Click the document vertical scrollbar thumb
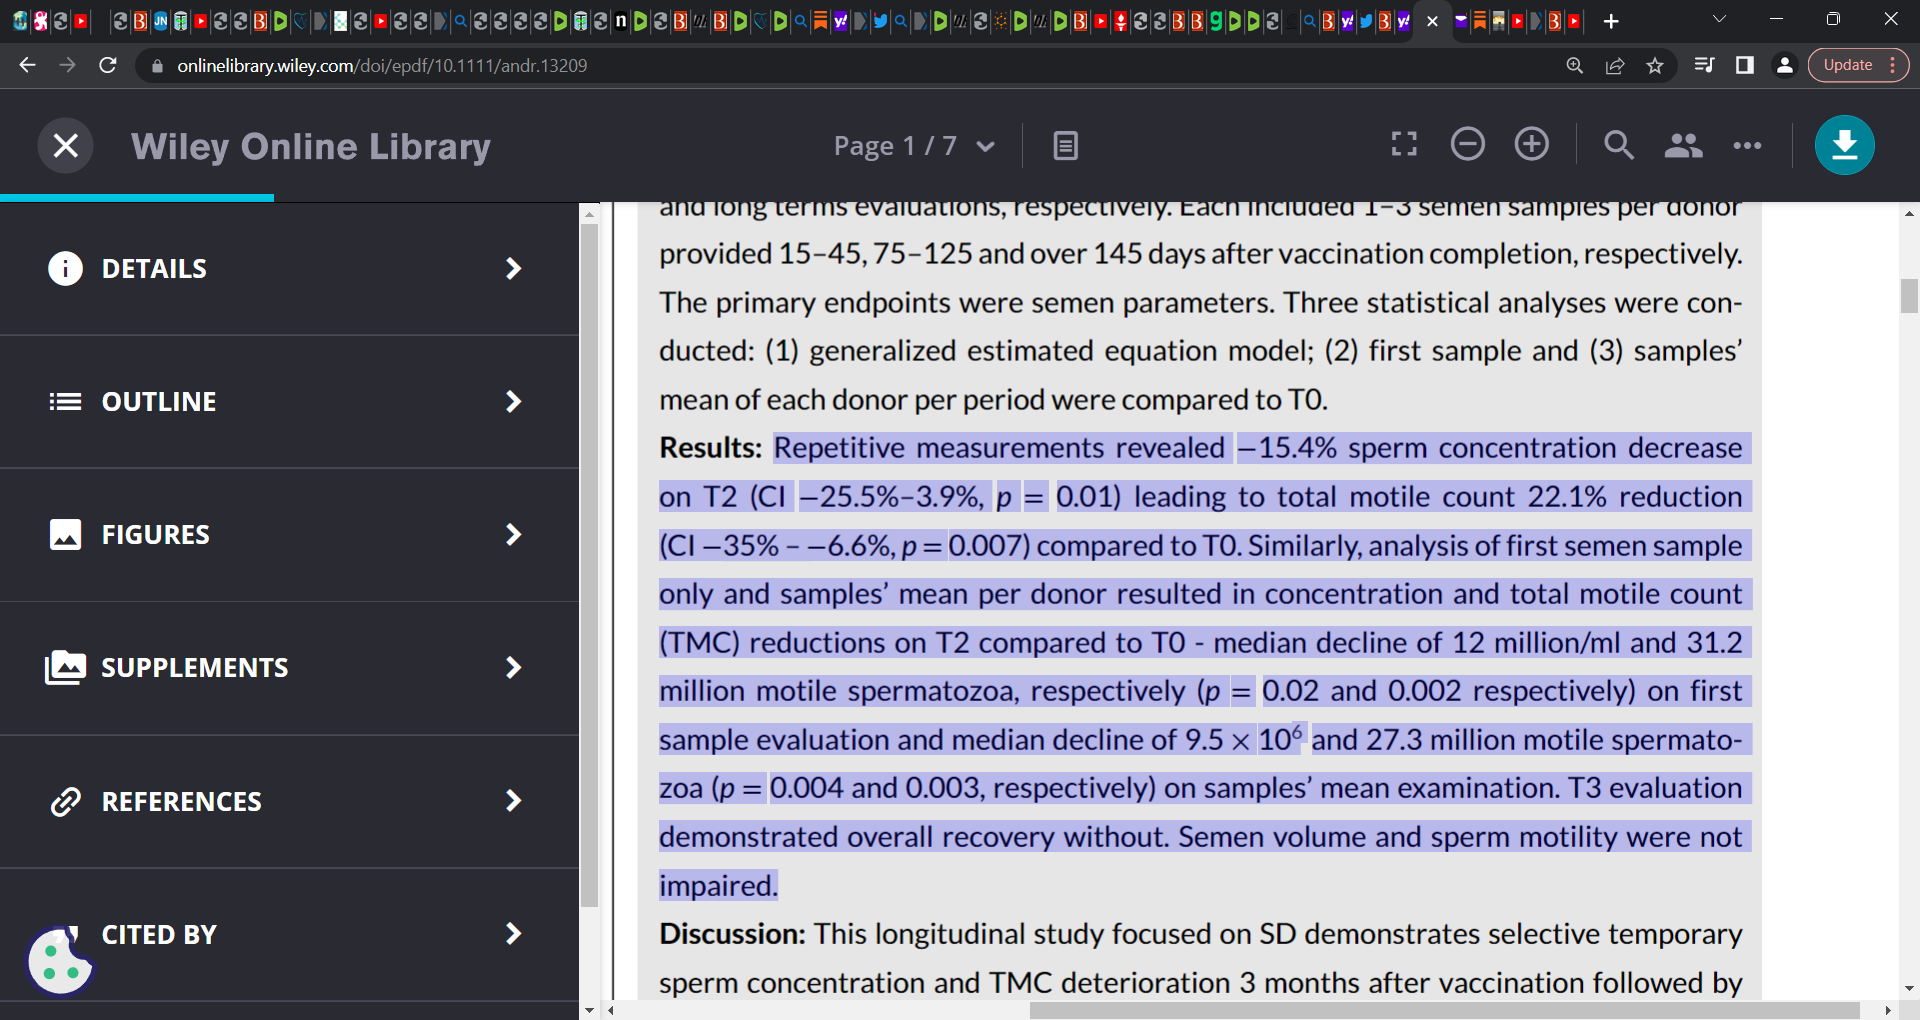1920x1020 pixels. point(1909,297)
